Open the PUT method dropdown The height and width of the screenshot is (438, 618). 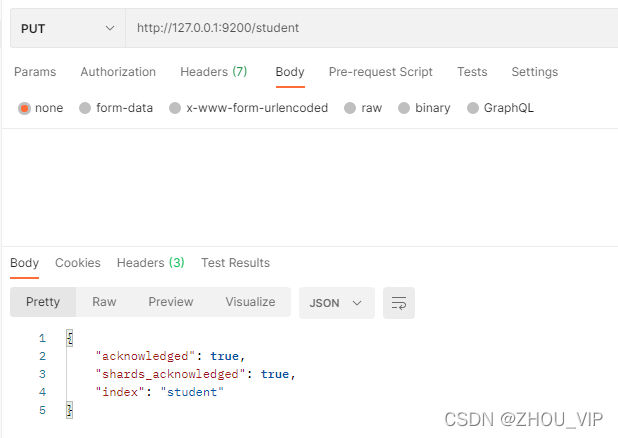(68, 28)
